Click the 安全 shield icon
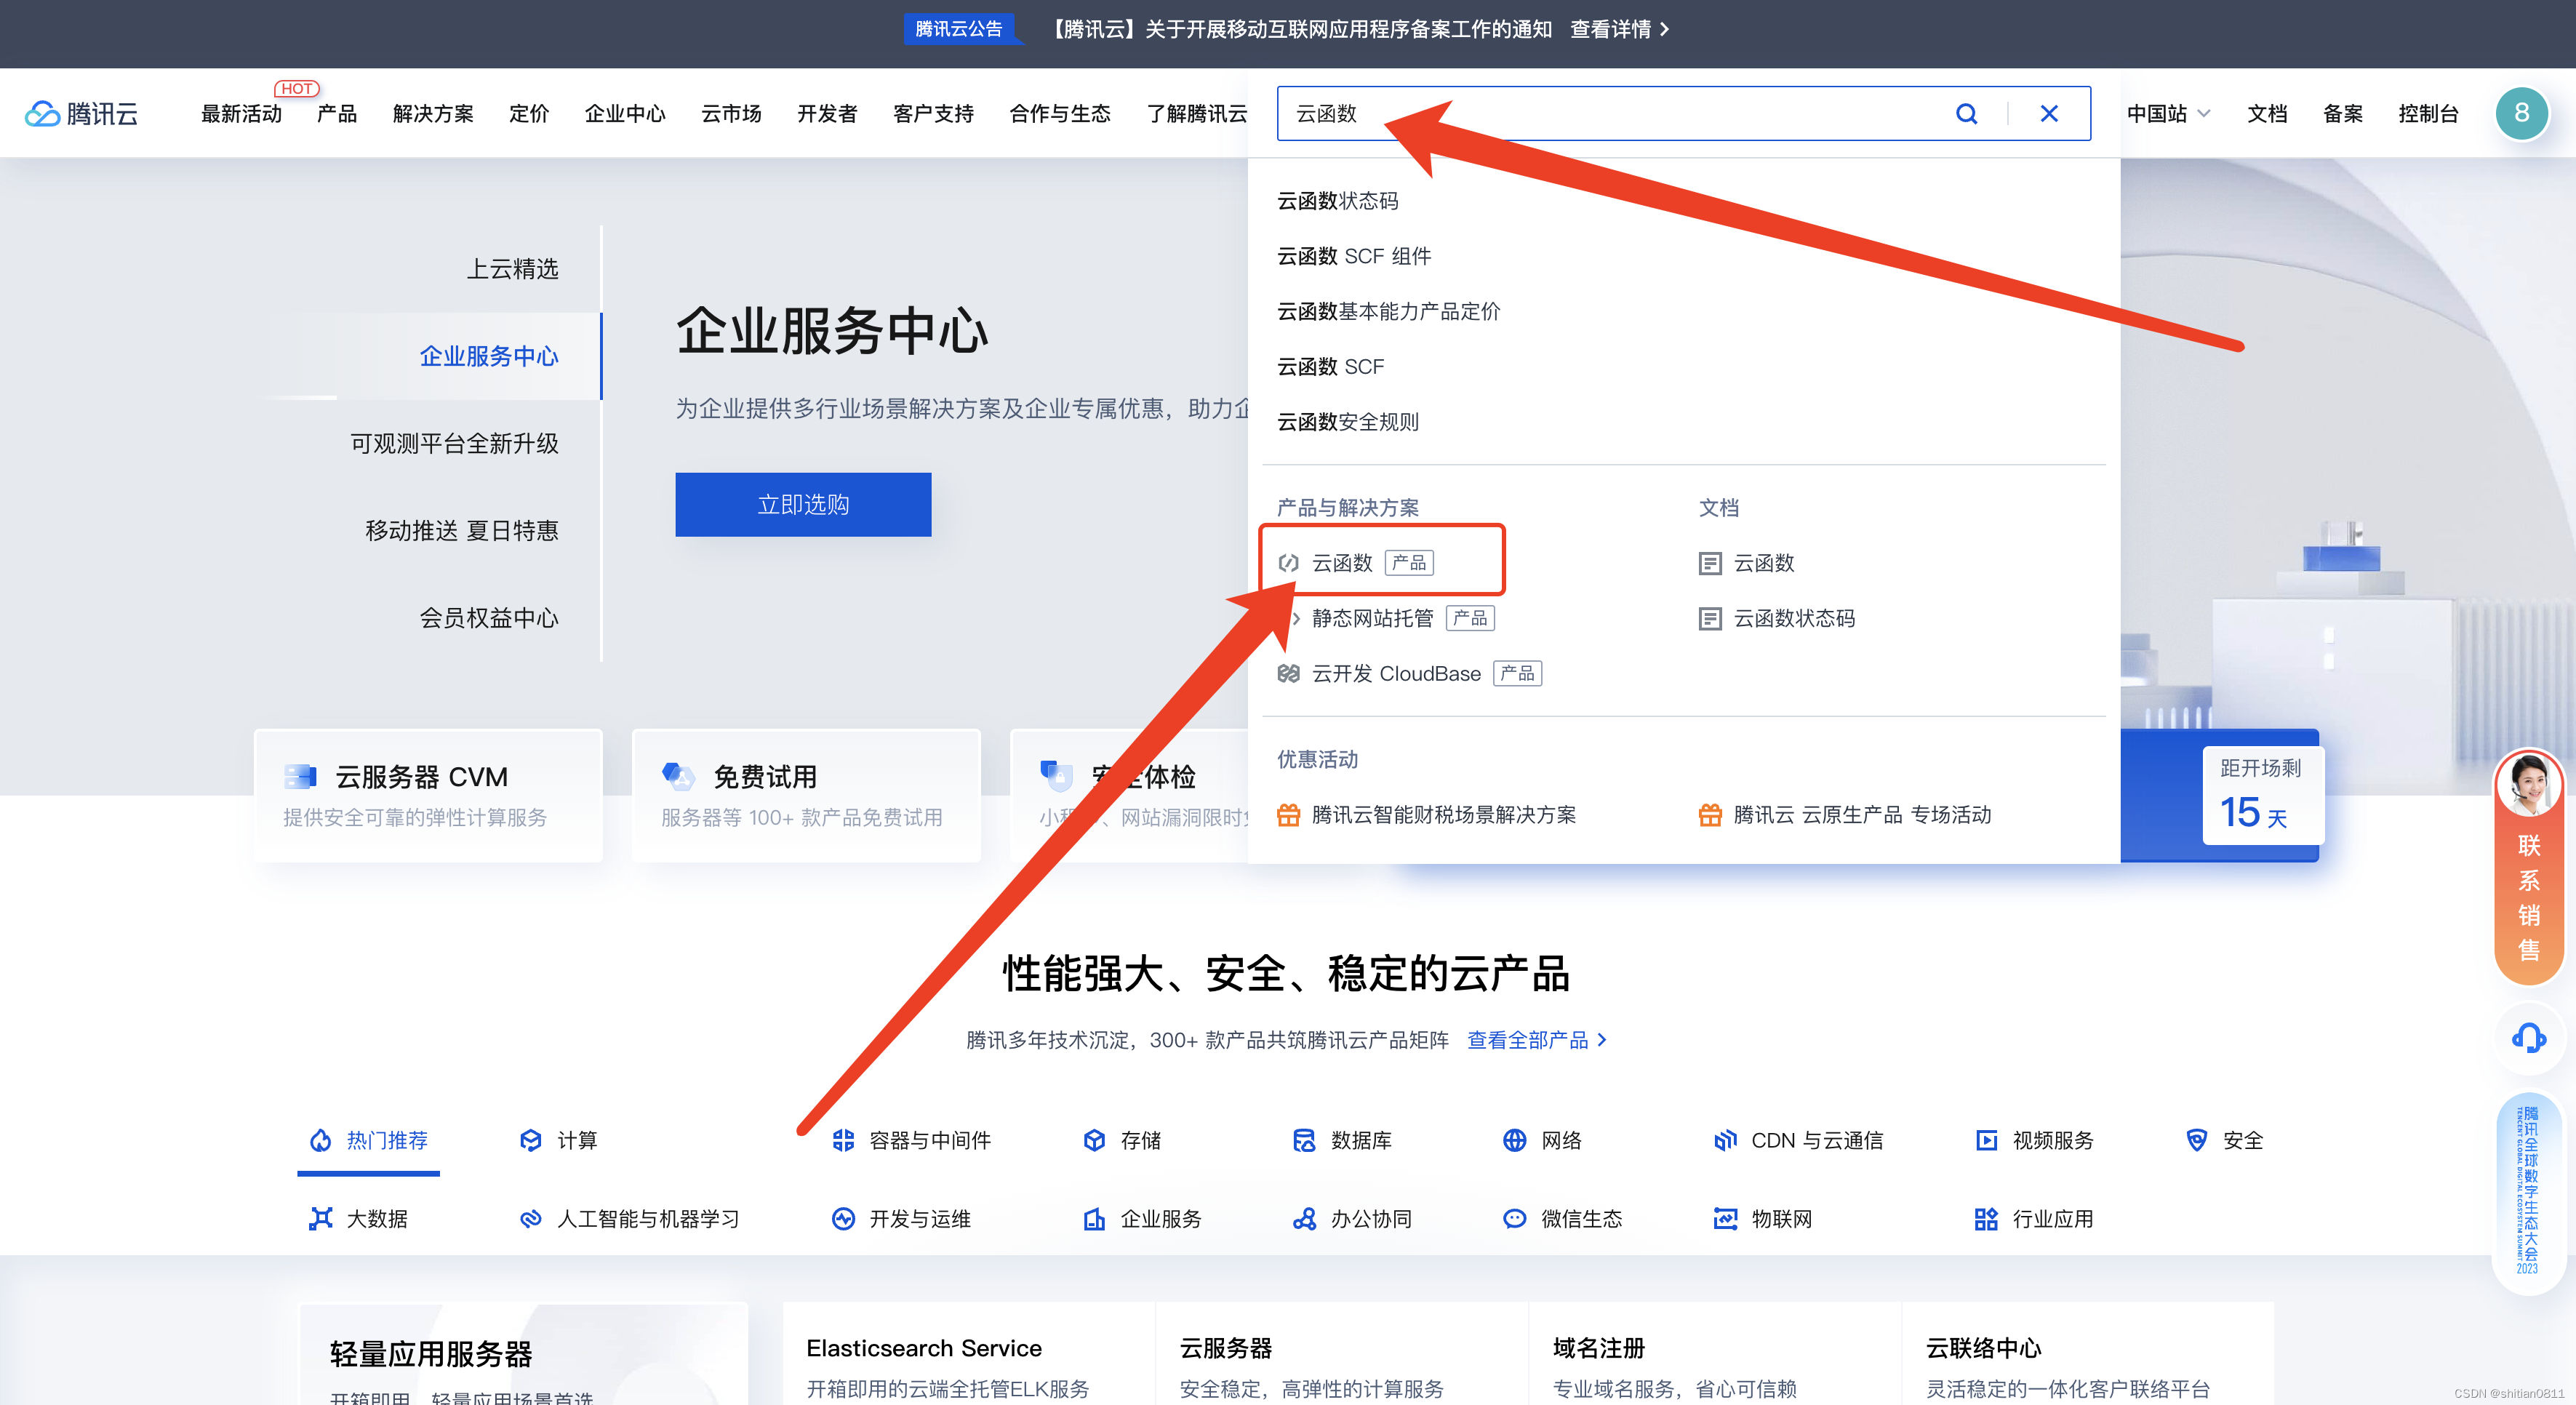This screenshot has height=1405, width=2576. 2197,1140
